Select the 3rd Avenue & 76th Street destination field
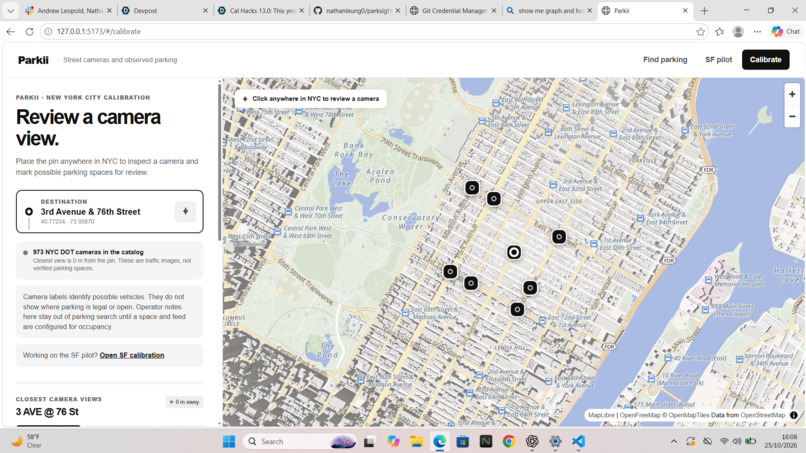 [x=109, y=212]
